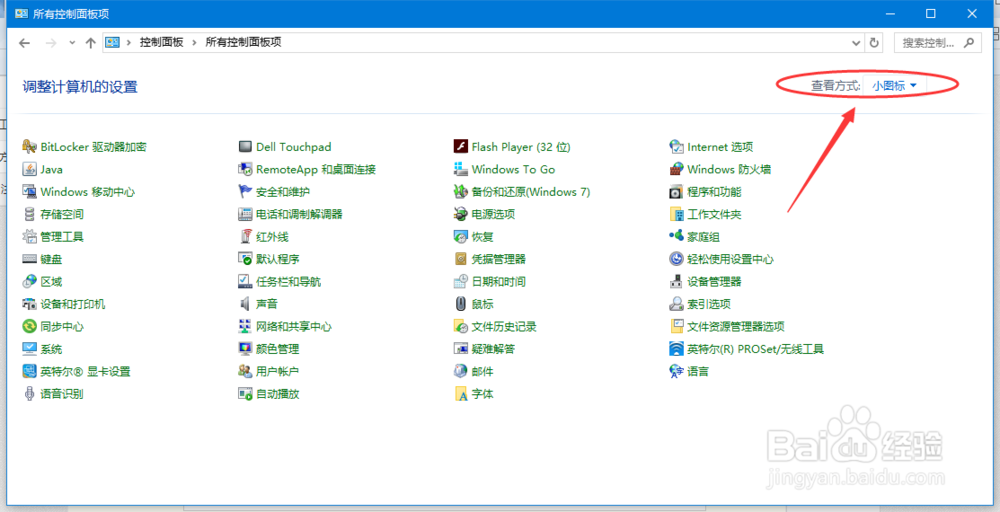1000x512 pixels.
Task: Click the 键盘 keyboard icon
Action: coord(29,259)
